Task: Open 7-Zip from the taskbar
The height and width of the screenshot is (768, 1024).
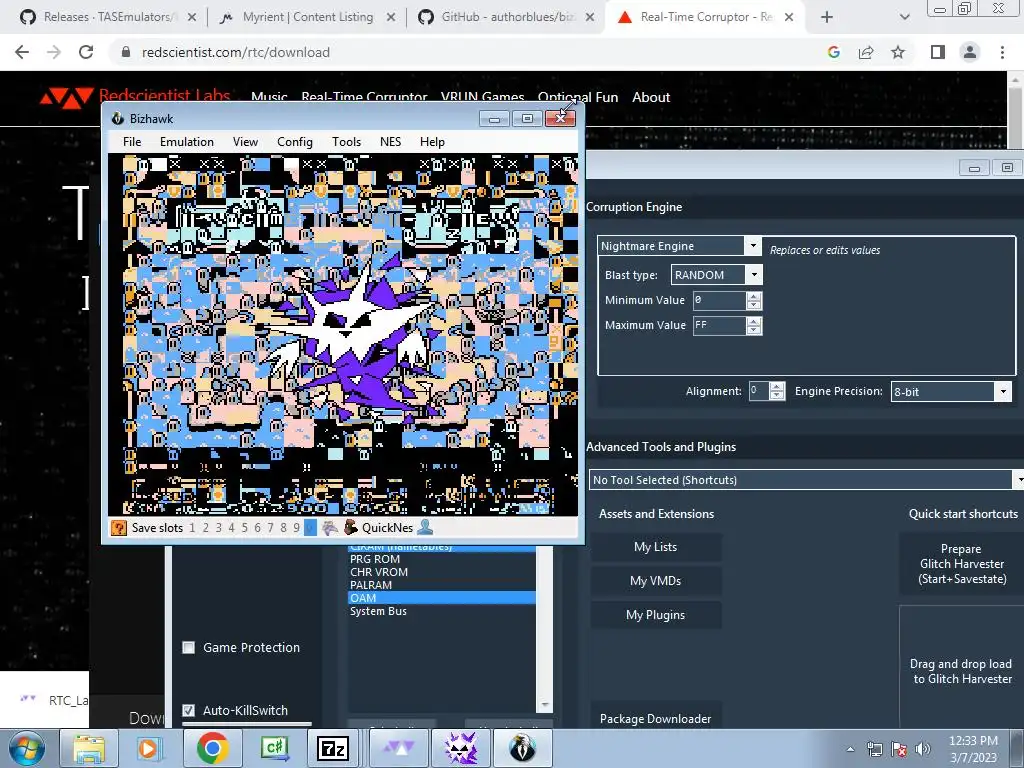Action: pos(333,748)
